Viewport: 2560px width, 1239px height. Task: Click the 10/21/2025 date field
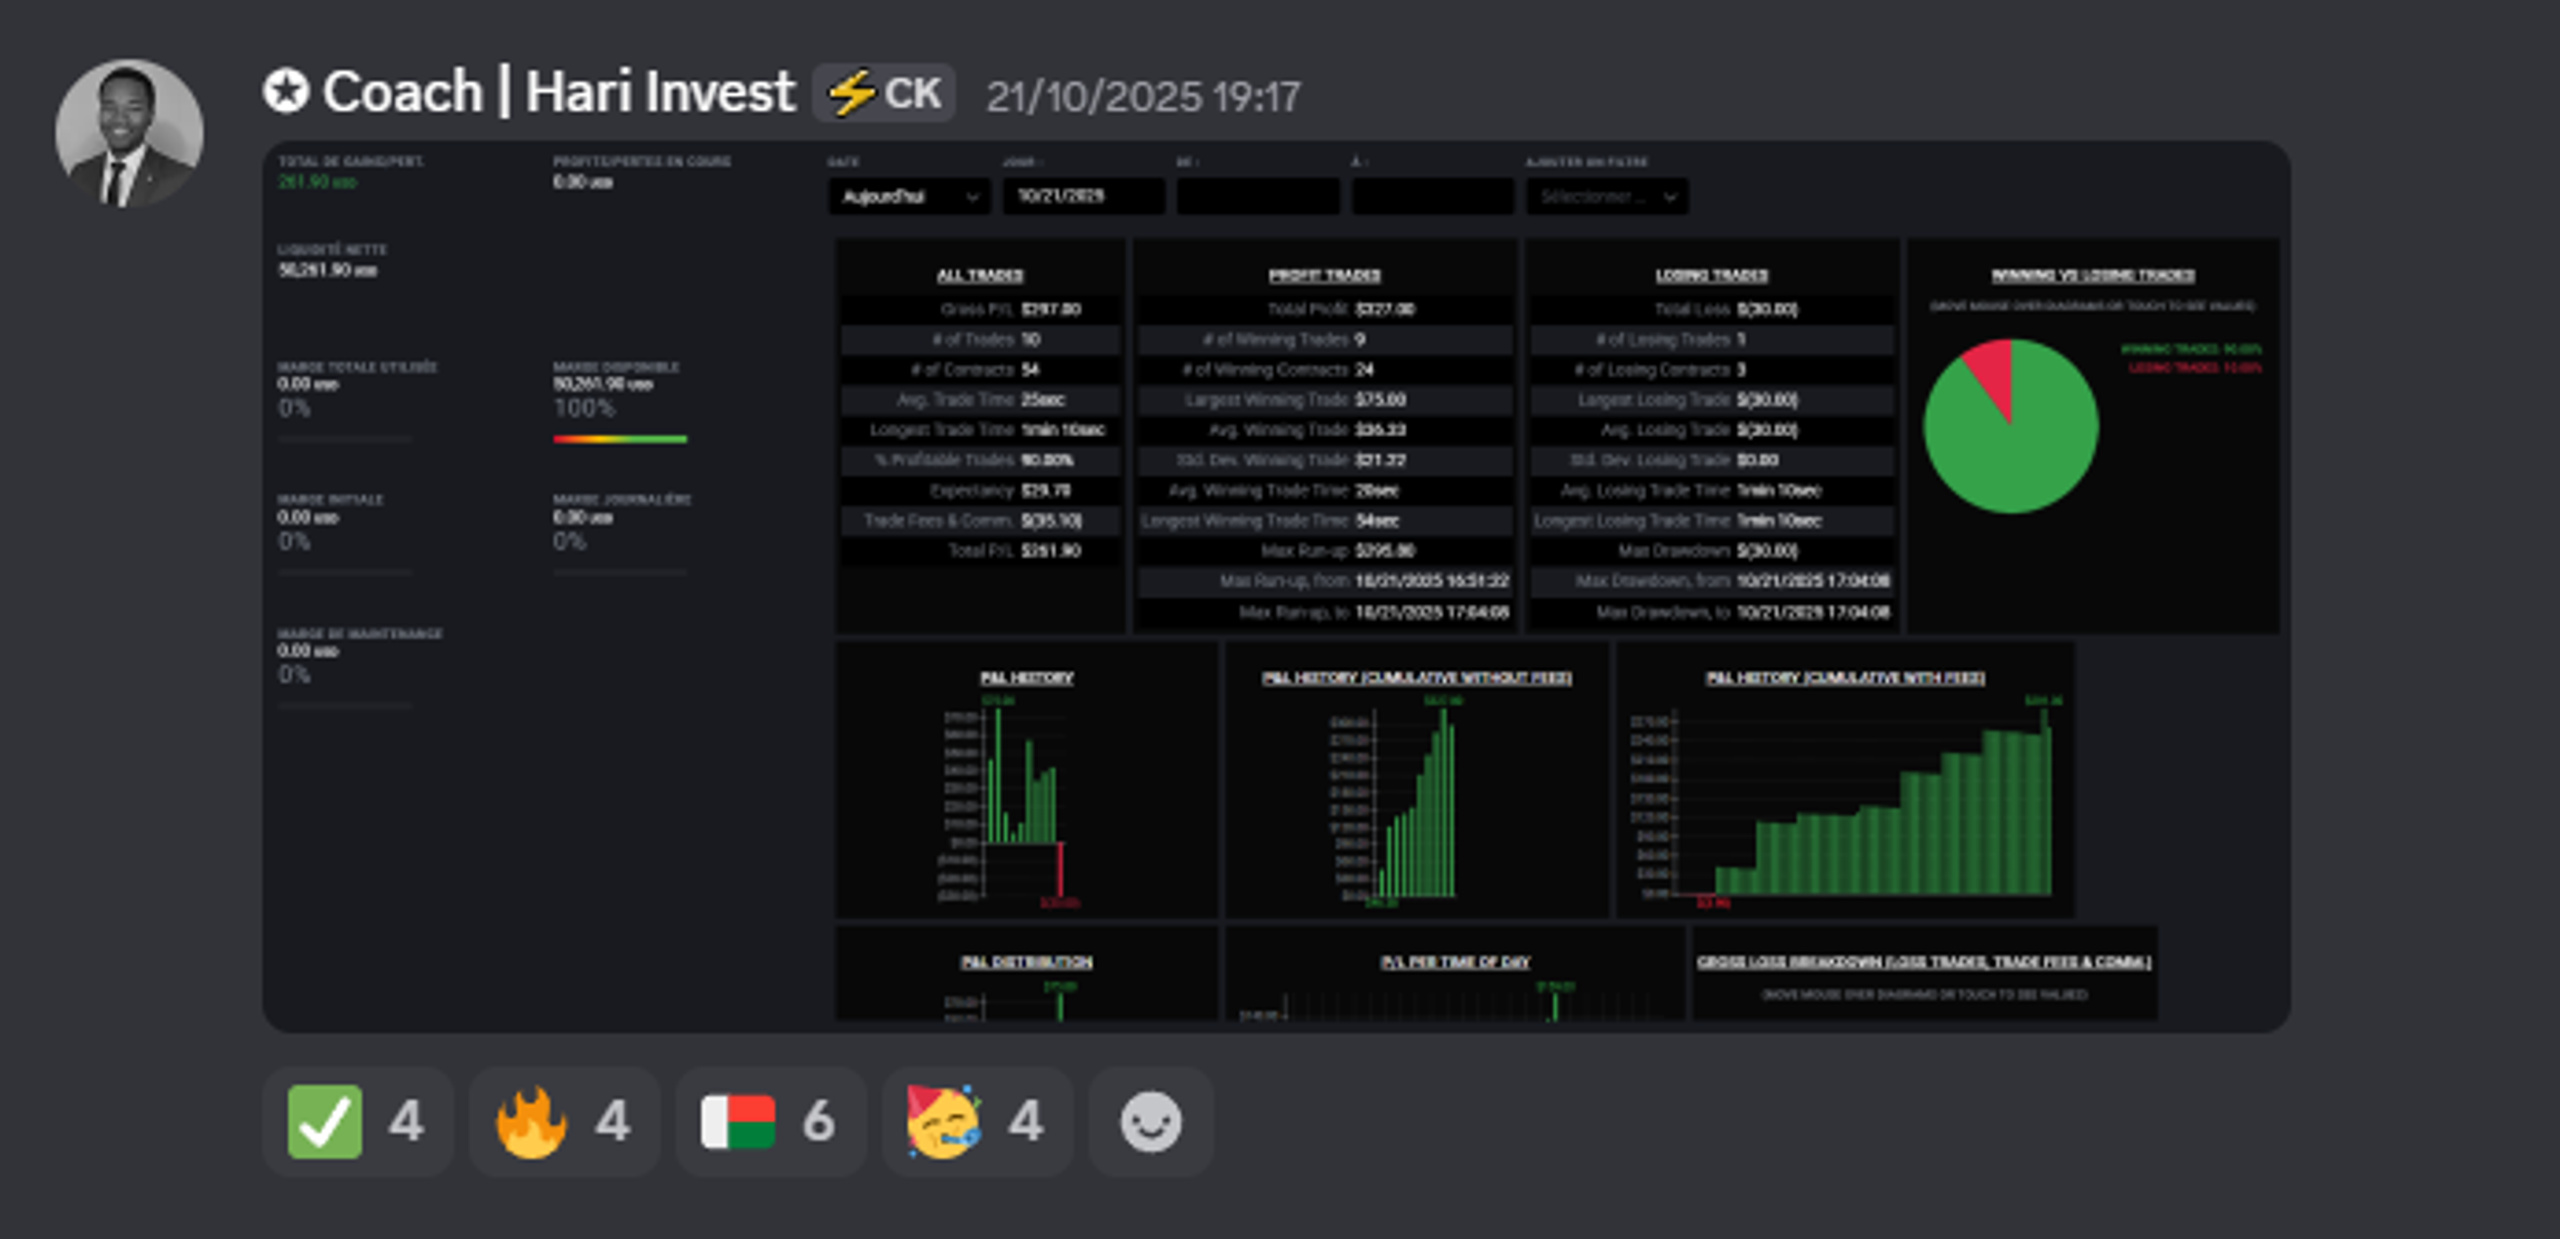(x=1084, y=196)
